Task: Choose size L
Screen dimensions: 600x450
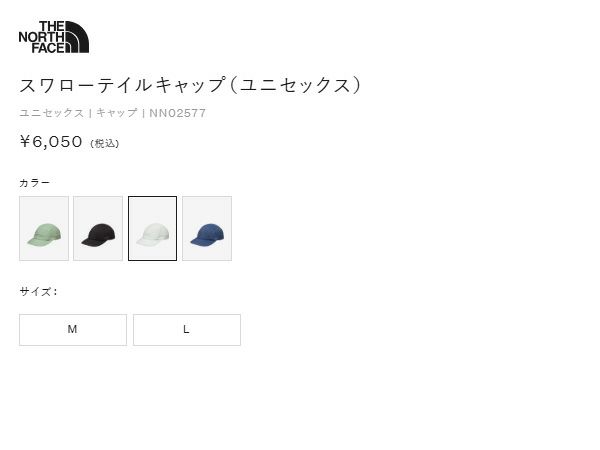Action: tap(187, 330)
